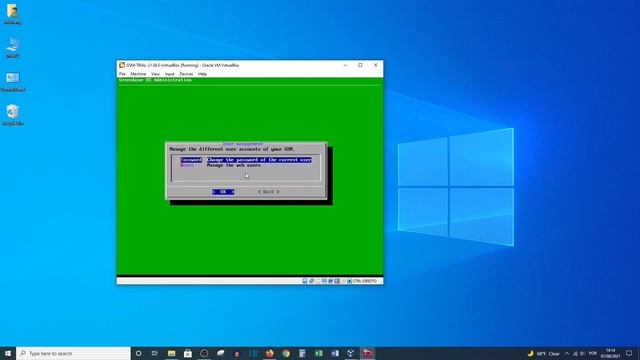640x360 pixels.
Task: Select the control panel desktop icon
Action: (13, 81)
